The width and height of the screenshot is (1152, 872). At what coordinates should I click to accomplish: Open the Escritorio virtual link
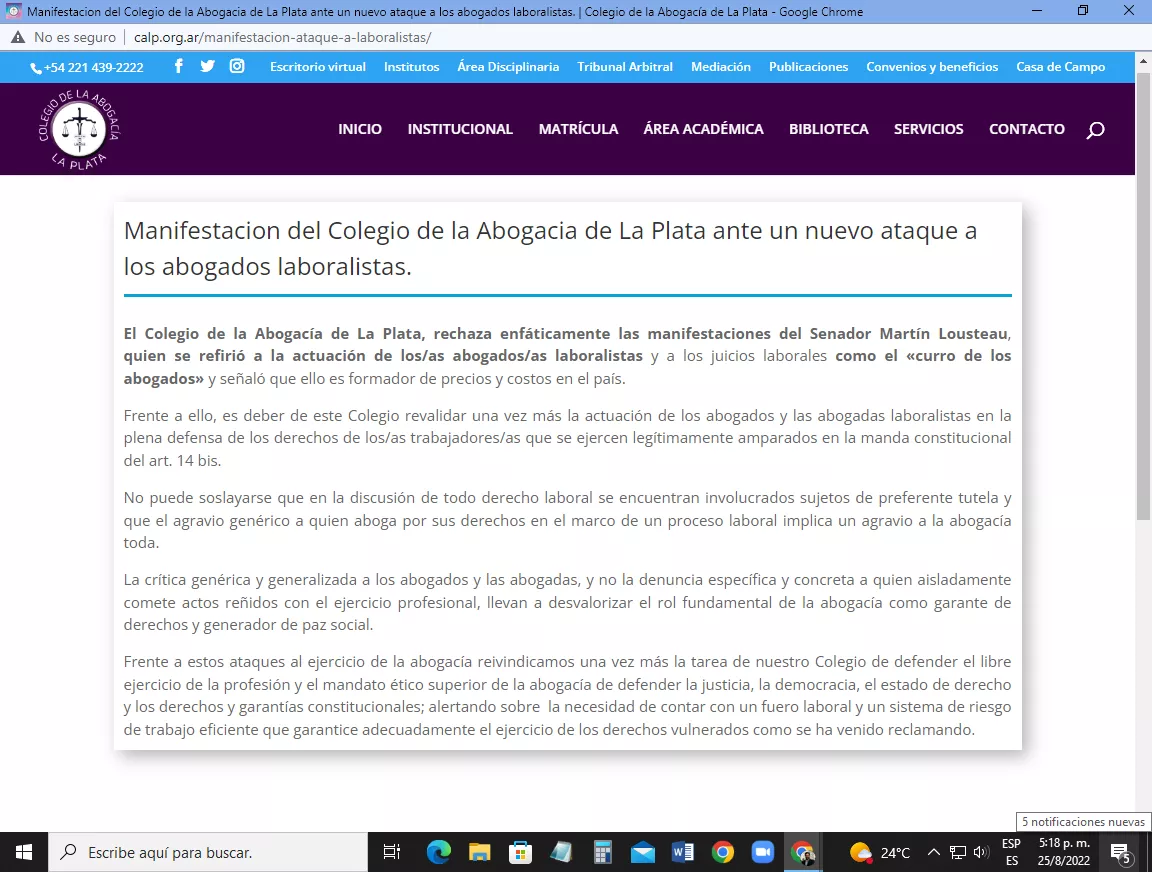[317, 67]
